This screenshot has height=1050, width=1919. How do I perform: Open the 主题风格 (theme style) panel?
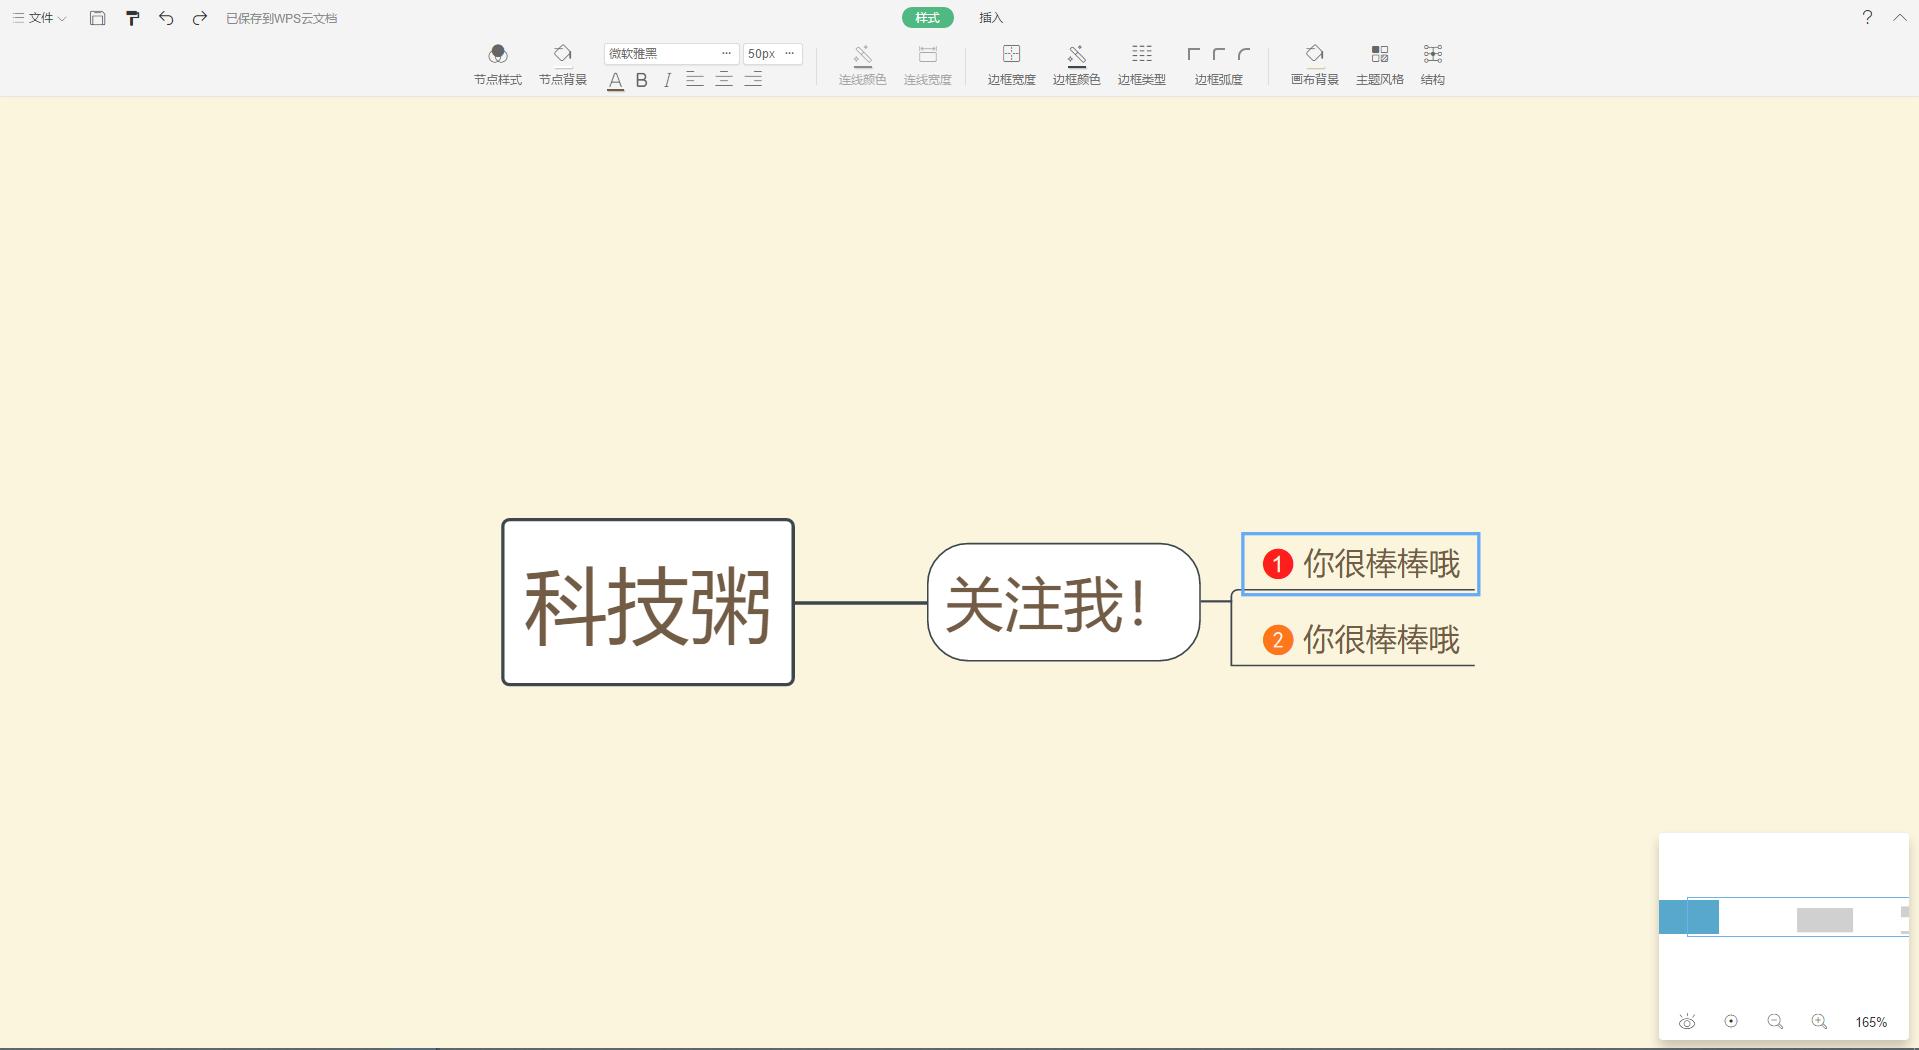click(1380, 62)
